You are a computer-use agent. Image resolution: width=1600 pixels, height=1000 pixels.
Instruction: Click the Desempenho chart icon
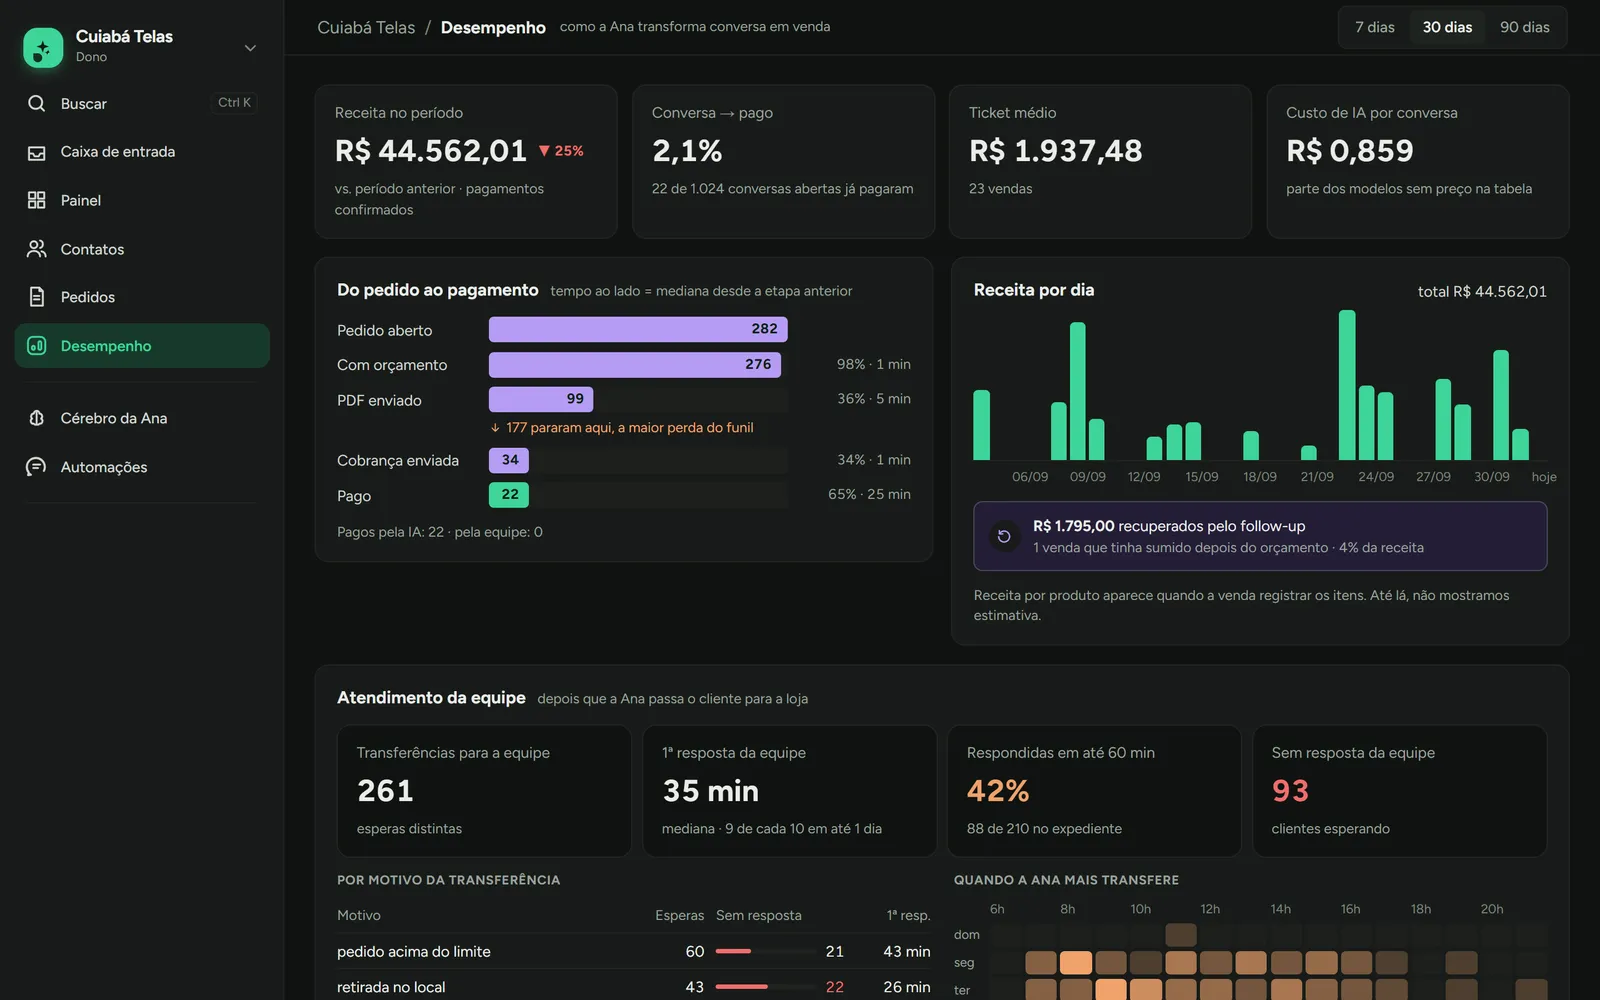(37, 346)
